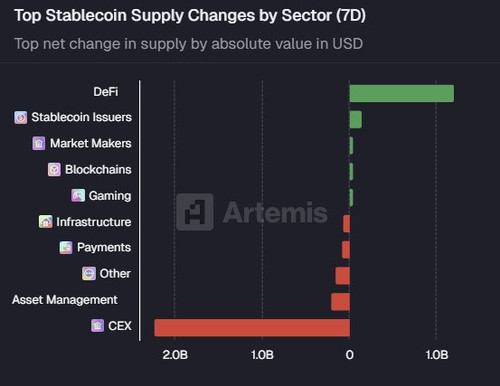Select the large red CEX bar
The width and height of the screenshot is (500, 386).
tap(252, 328)
